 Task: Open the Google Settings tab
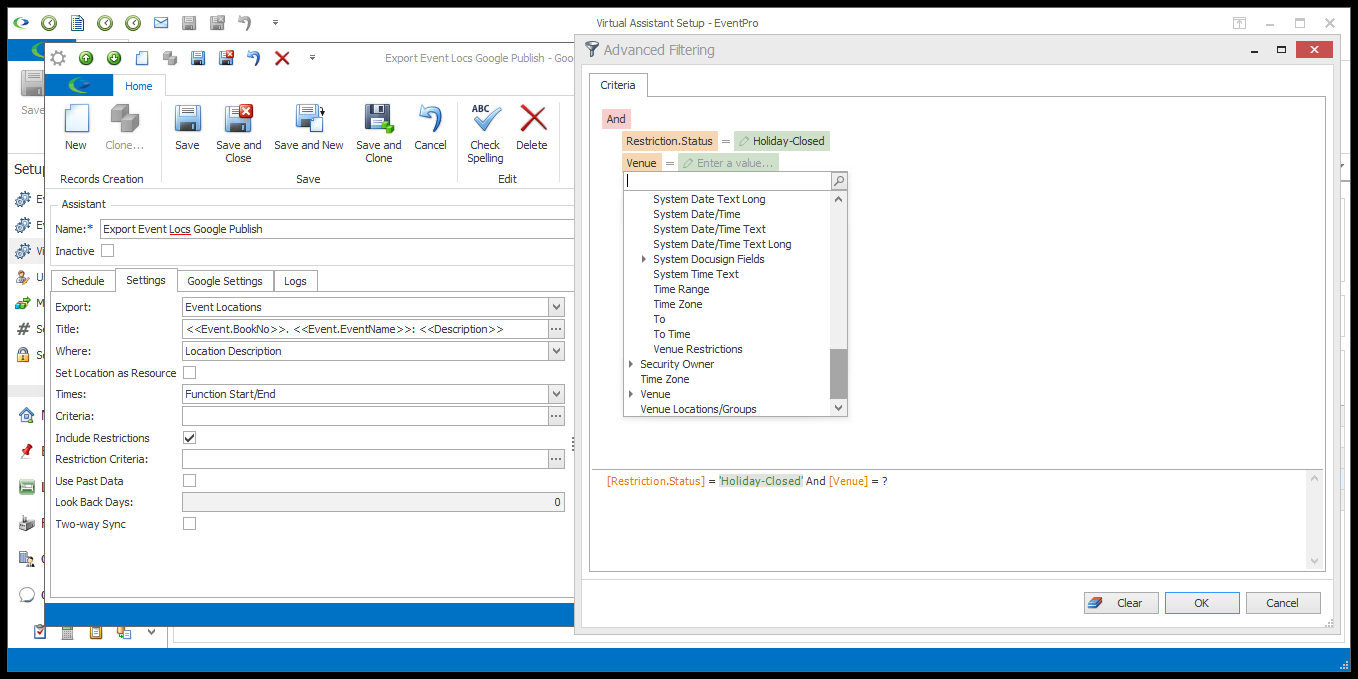pyautogui.click(x=225, y=281)
